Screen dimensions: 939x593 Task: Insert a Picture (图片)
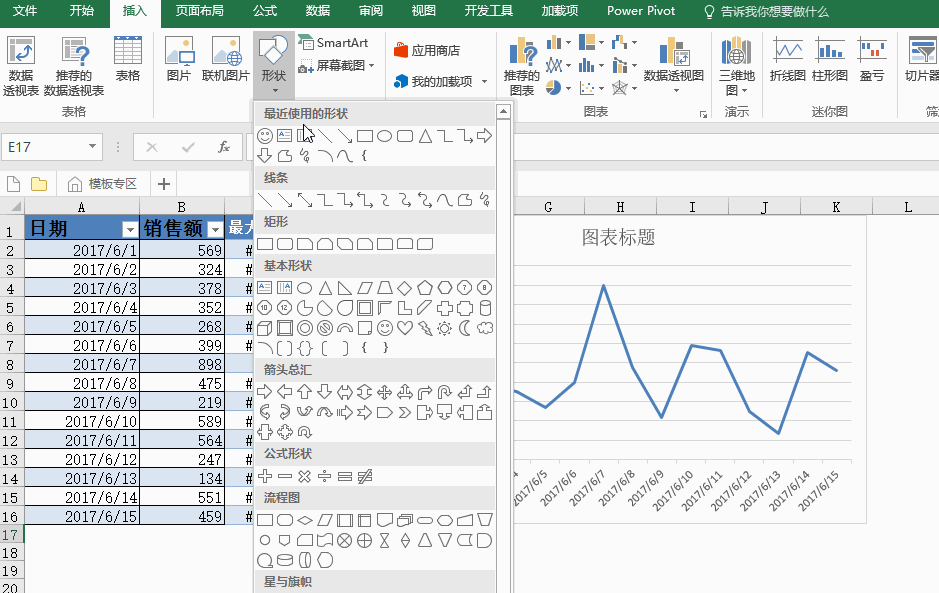(178, 59)
